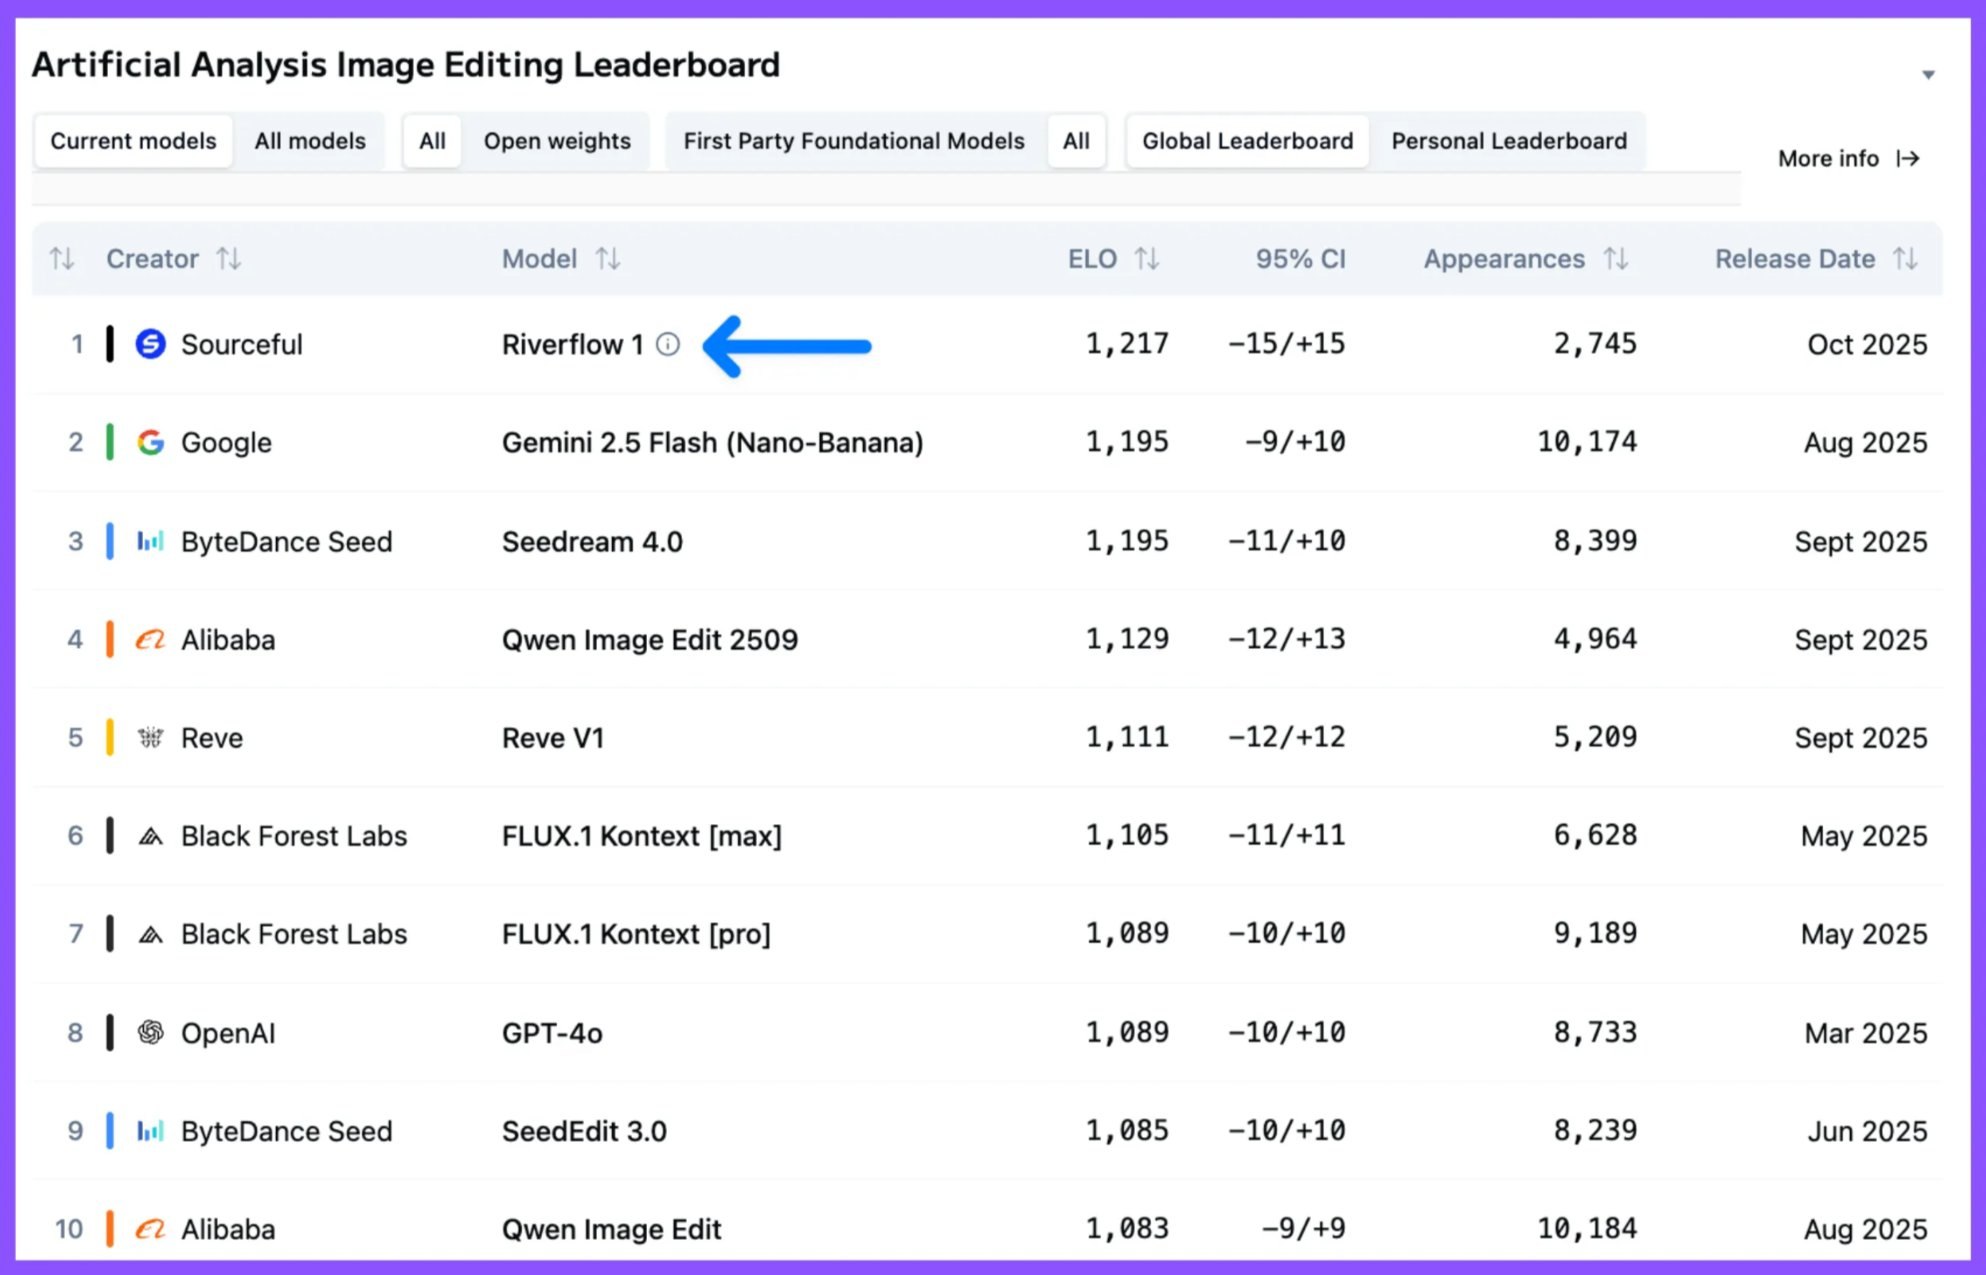This screenshot has height=1275, width=1986.
Task: Sort the Model column using its arrows
Action: tap(608, 259)
